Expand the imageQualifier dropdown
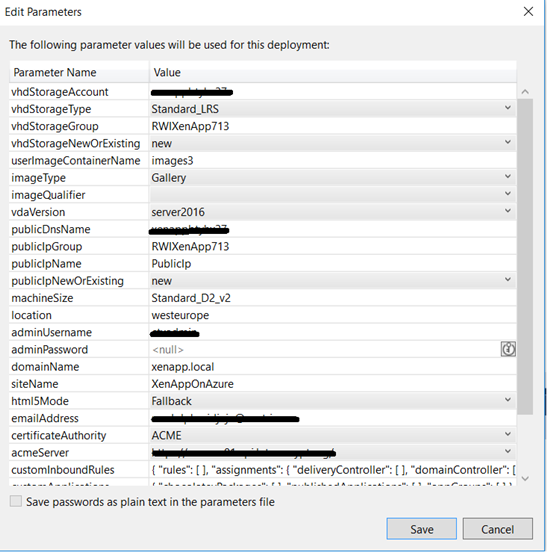550x555 pixels. click(508, 194)
